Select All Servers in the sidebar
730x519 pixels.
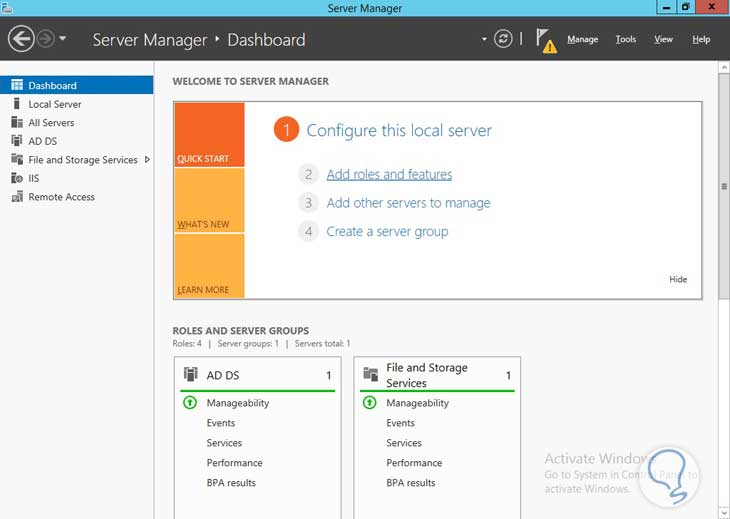tap(51, 123)
